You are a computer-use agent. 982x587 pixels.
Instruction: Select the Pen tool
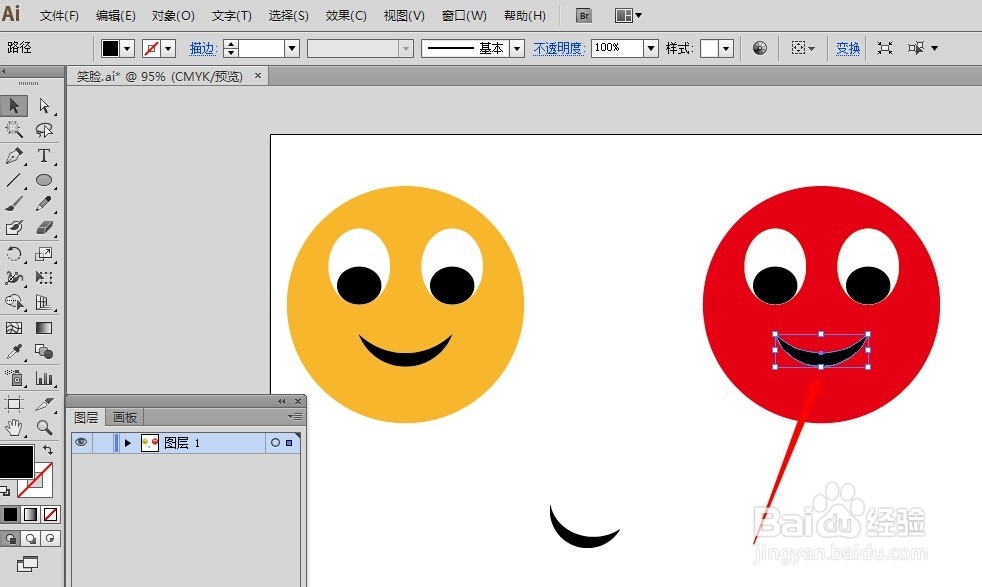pos(14,156)
